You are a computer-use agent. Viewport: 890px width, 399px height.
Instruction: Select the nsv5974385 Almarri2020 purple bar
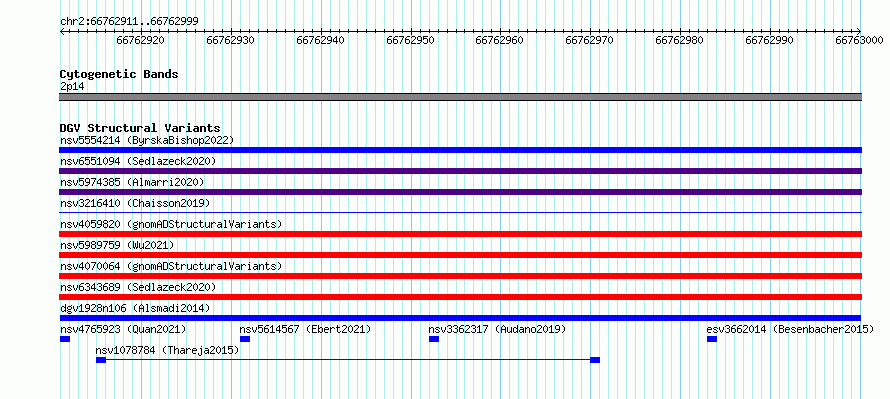[460, 192]
